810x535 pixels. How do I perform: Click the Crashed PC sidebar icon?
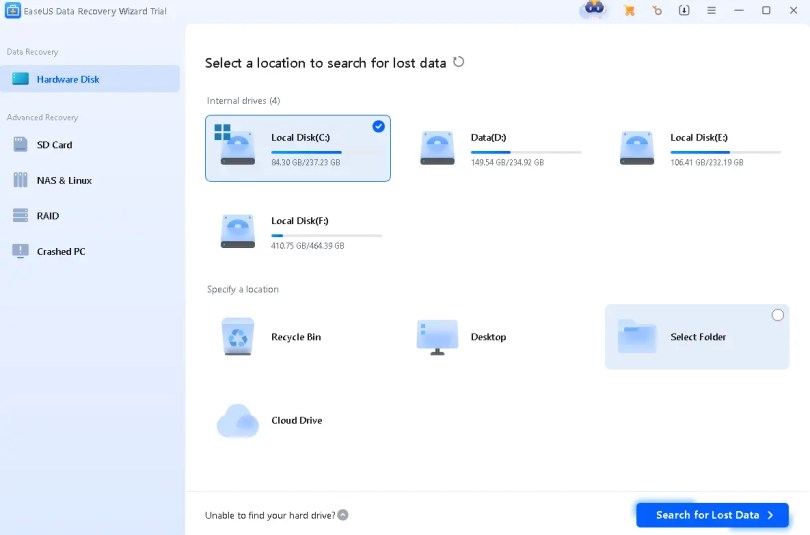[x=20, y=251]
